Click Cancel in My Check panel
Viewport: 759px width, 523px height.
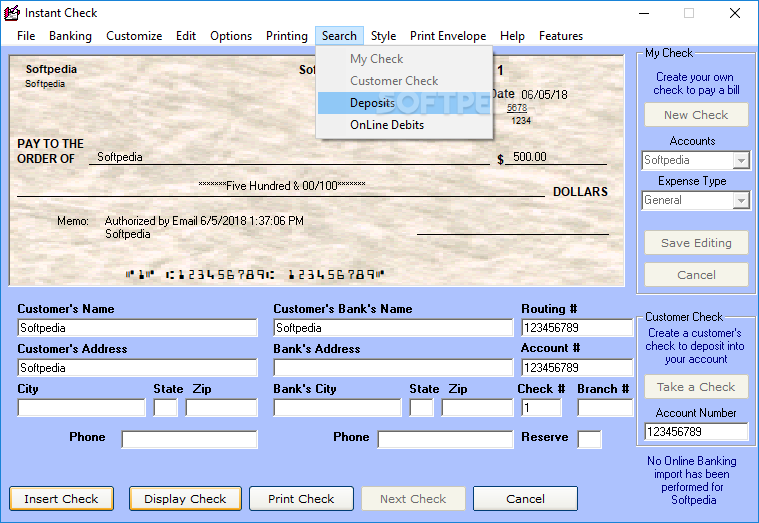pyautogui.click(x=696, y=275)
